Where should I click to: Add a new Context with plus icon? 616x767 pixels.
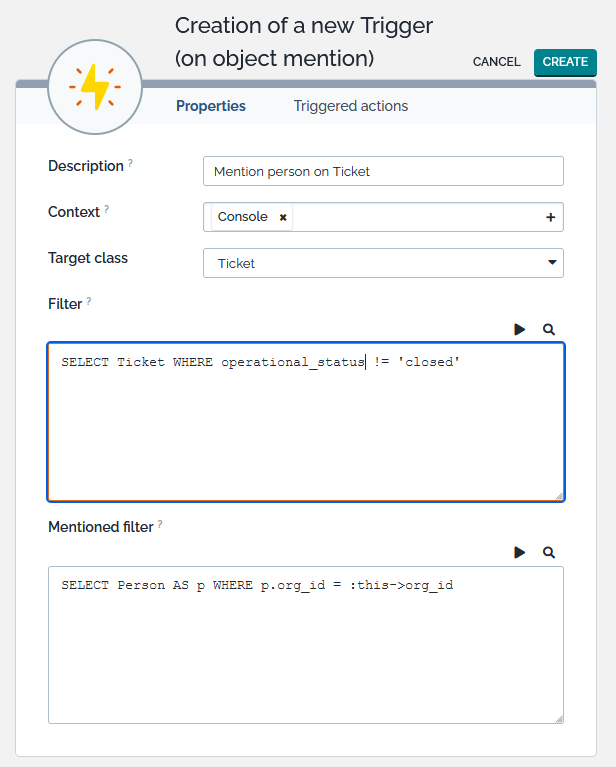coord(550,217)
